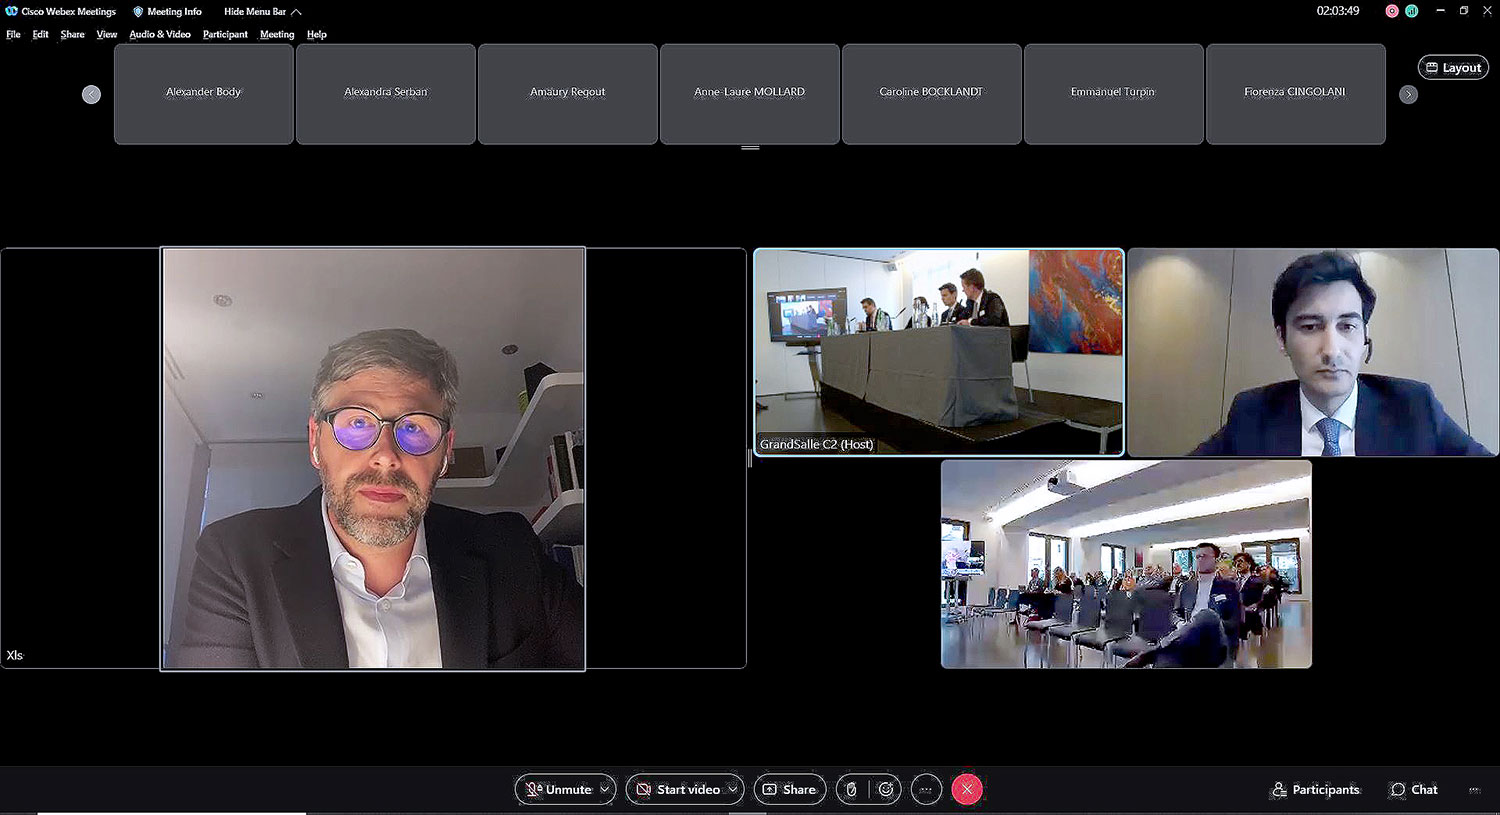Click the Layout button

[x=1453, y=68]
